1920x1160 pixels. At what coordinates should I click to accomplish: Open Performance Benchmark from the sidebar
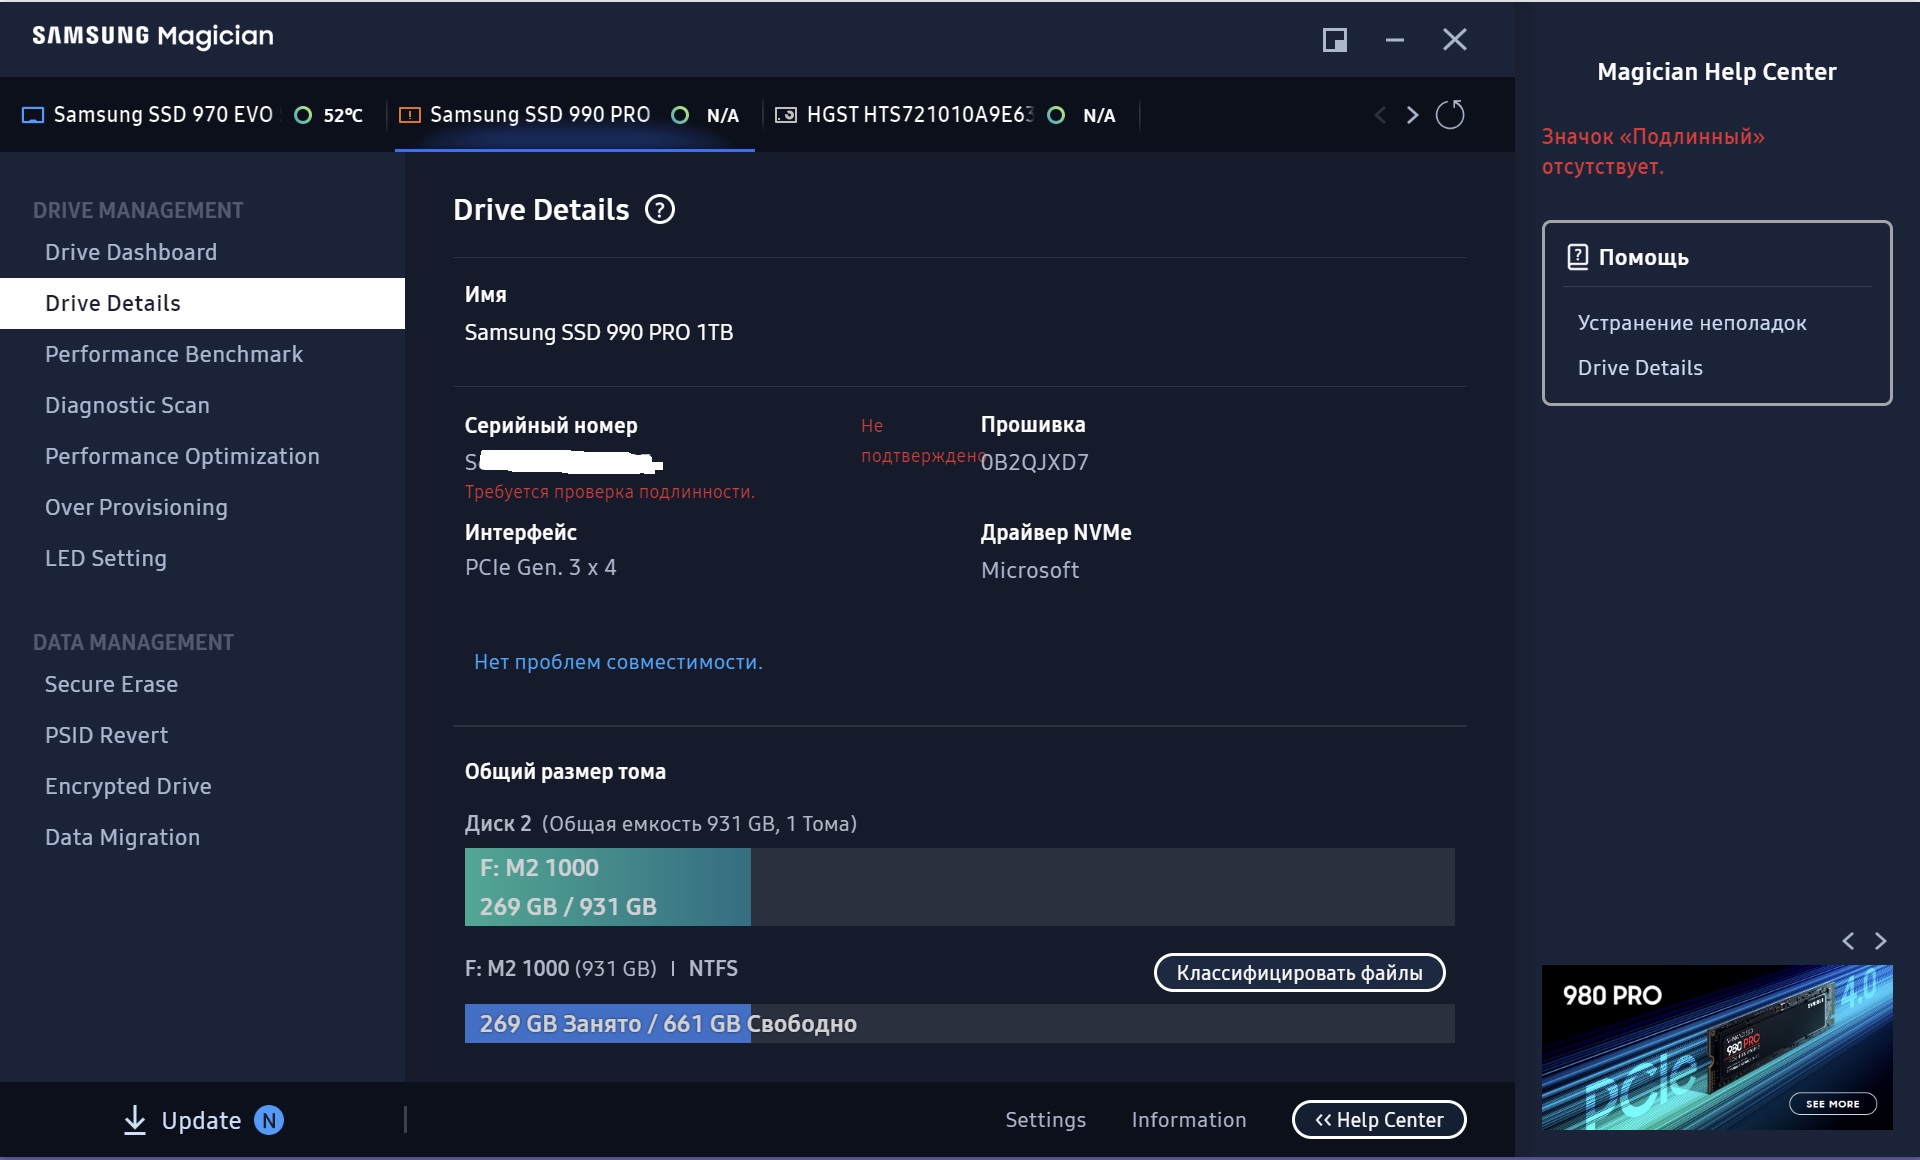[174, 354]
